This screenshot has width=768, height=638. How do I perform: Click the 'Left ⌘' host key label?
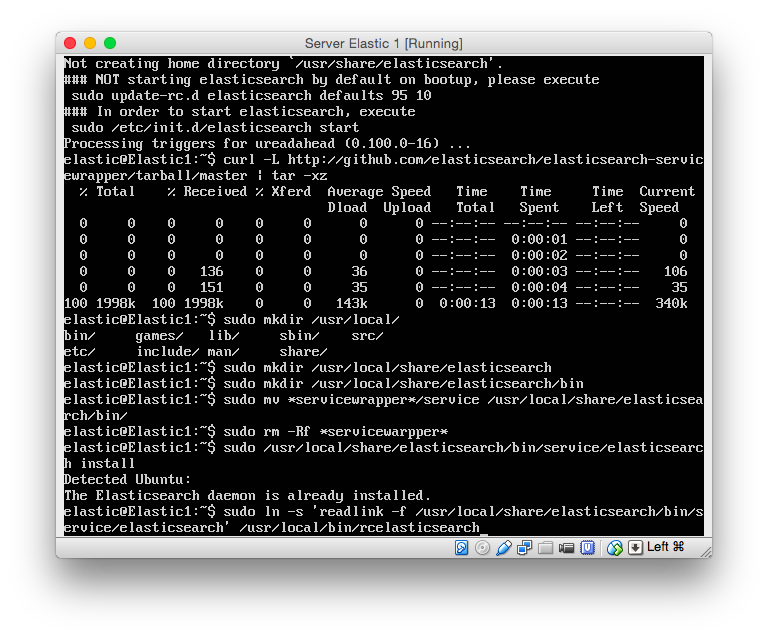tap(665, 547)
